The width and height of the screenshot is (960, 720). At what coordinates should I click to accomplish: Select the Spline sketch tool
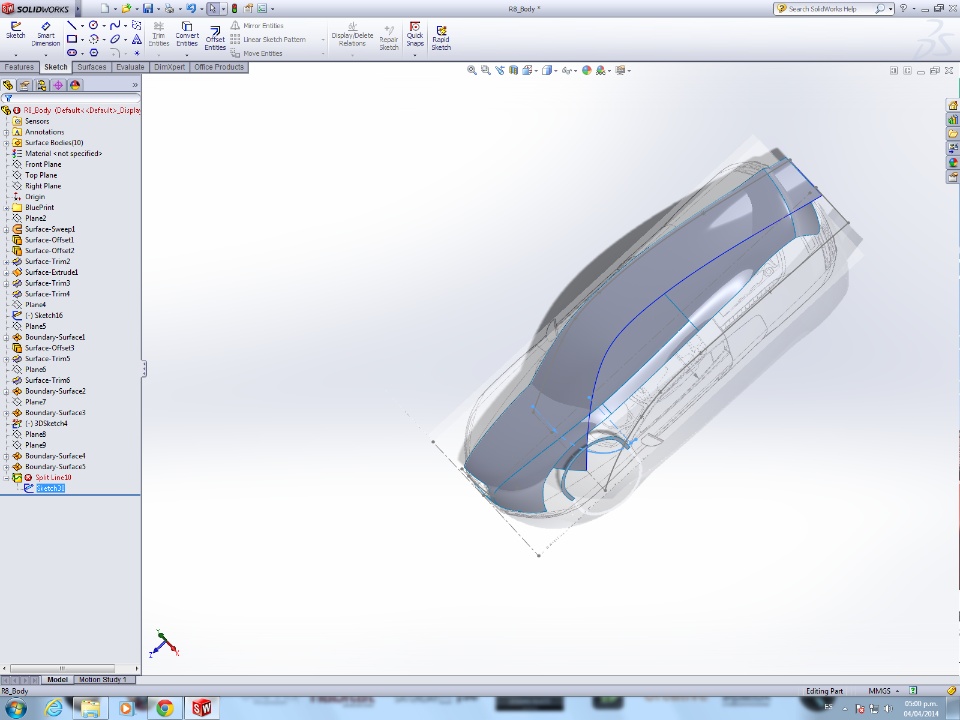114,25
